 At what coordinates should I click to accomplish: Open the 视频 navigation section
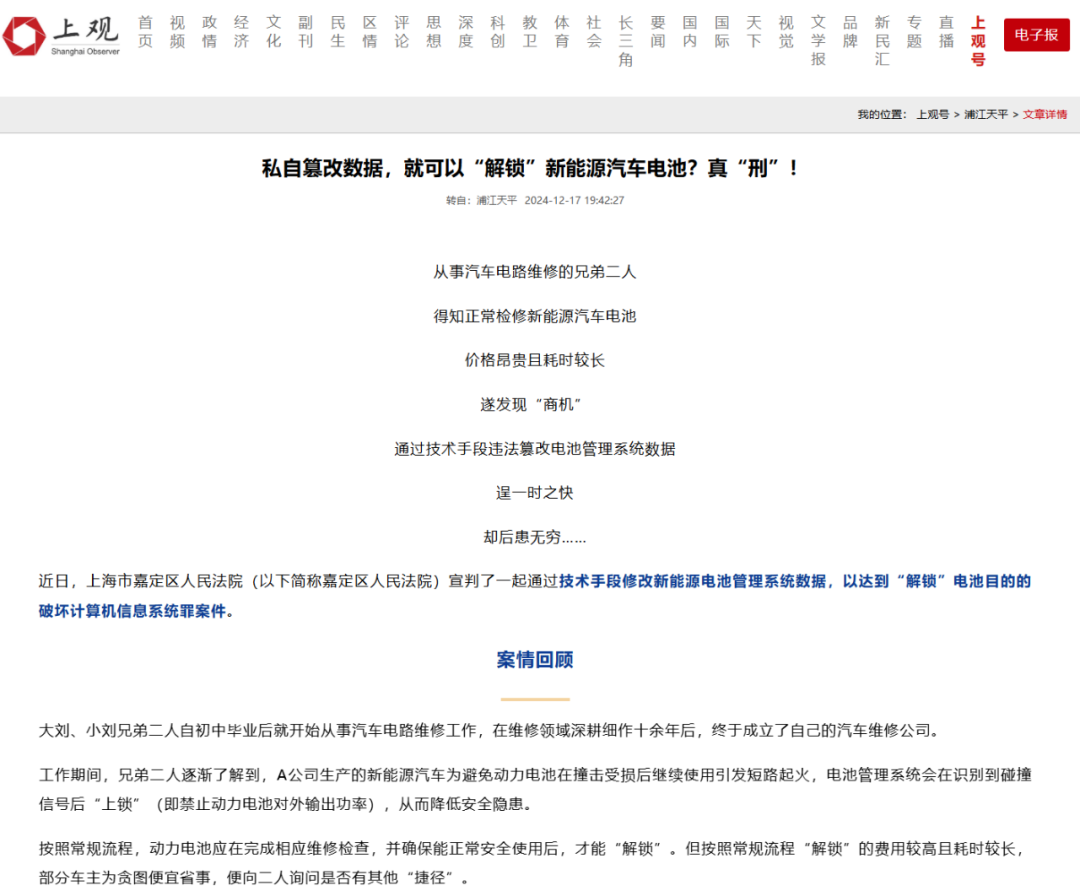[178, 32]
